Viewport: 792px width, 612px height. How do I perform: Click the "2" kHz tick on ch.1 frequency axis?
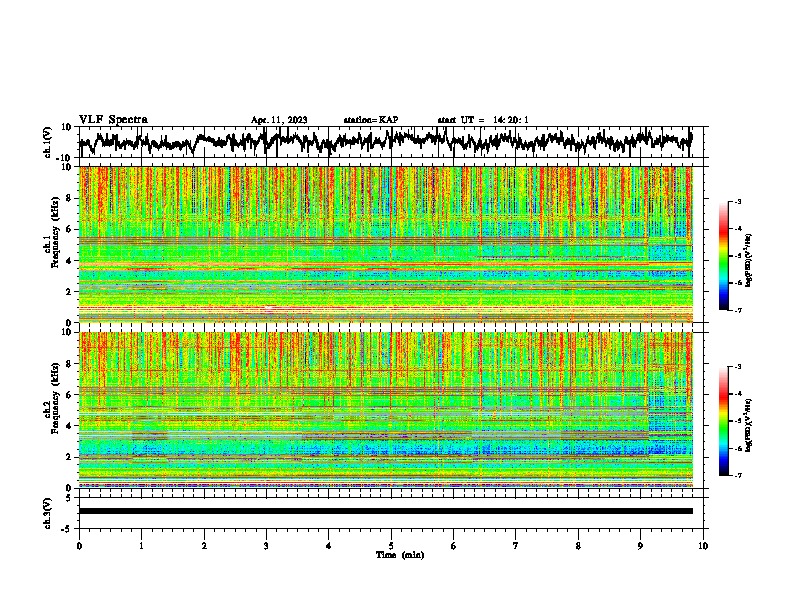click(x=69, y=292)
